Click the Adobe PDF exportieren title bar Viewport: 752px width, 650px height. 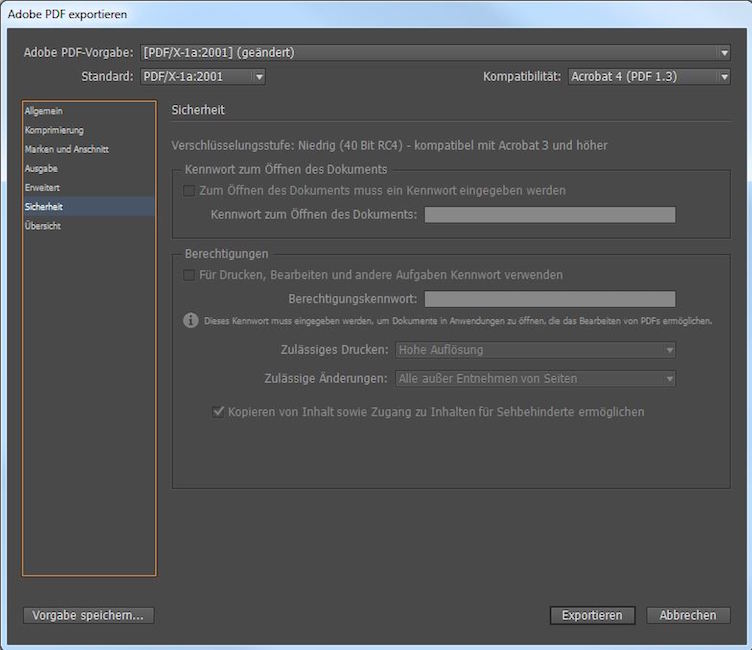(x=376, y=14)
